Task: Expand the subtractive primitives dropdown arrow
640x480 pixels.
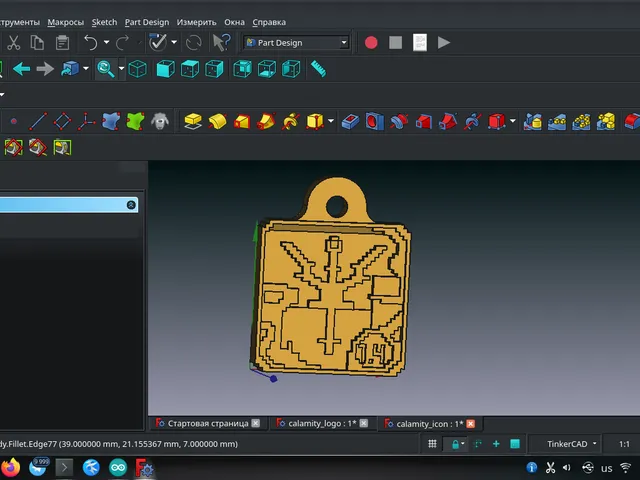Action: tap(513, 121)
